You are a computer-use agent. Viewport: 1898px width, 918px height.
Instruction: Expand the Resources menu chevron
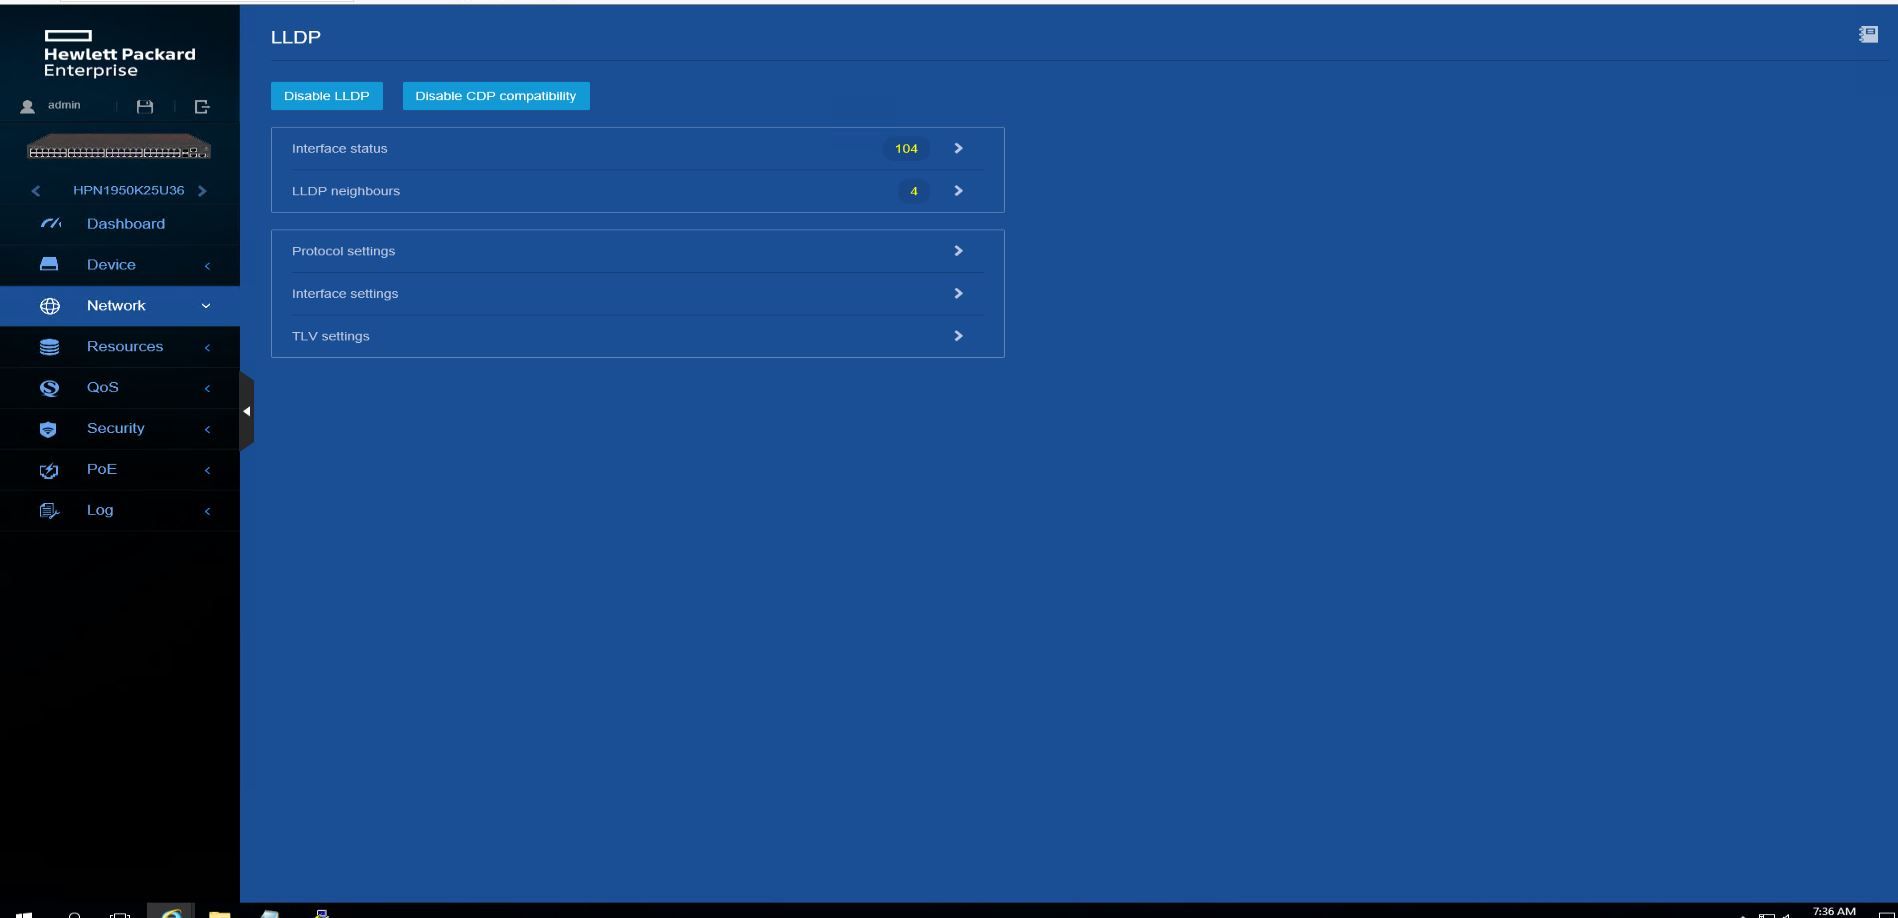pos(207,348)
